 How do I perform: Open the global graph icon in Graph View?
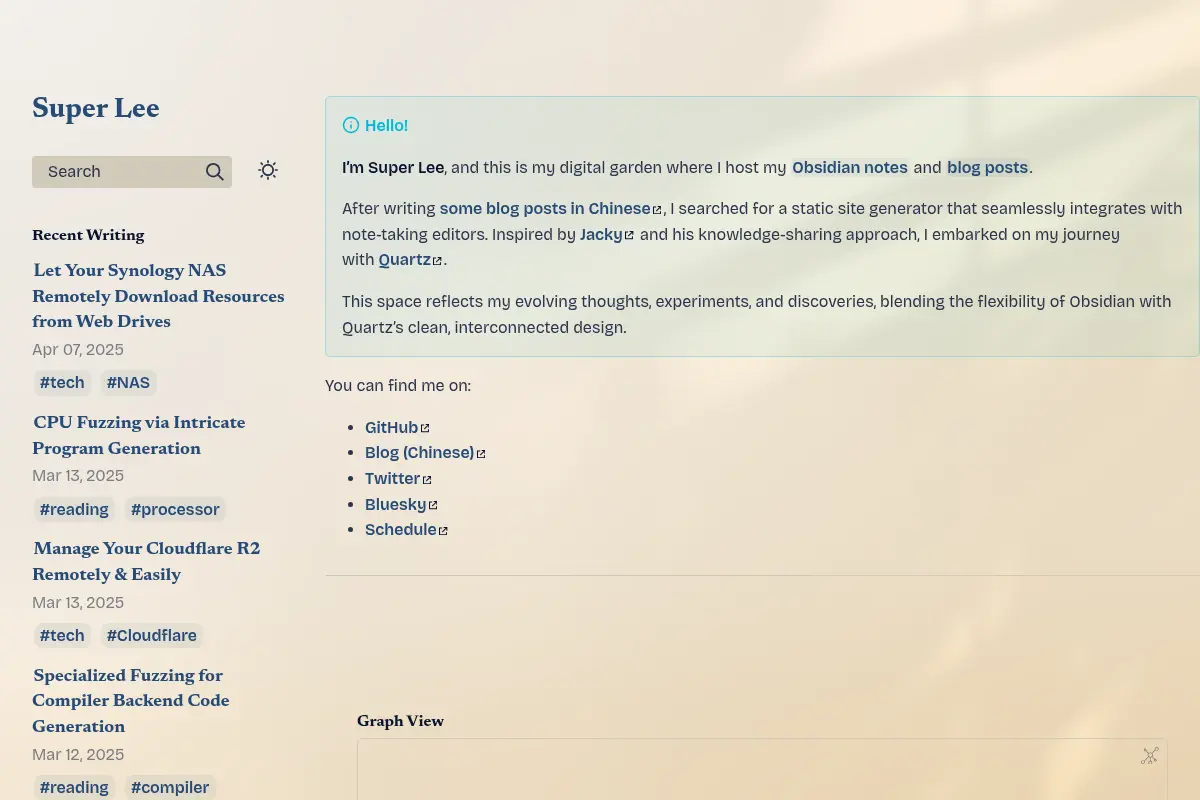(x=1150, y=756)
